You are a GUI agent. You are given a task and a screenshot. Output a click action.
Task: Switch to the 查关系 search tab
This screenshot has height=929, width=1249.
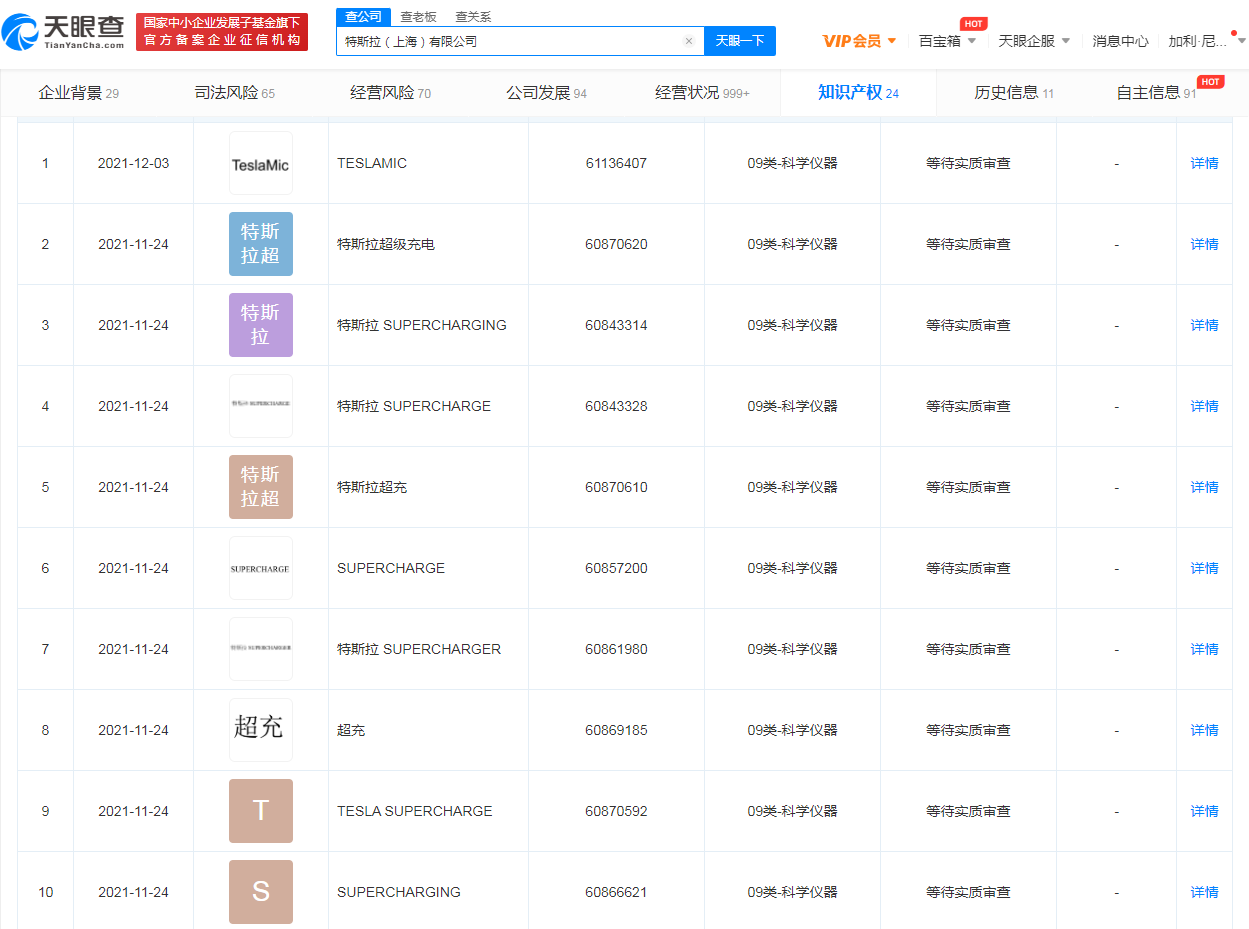point(473,17)
